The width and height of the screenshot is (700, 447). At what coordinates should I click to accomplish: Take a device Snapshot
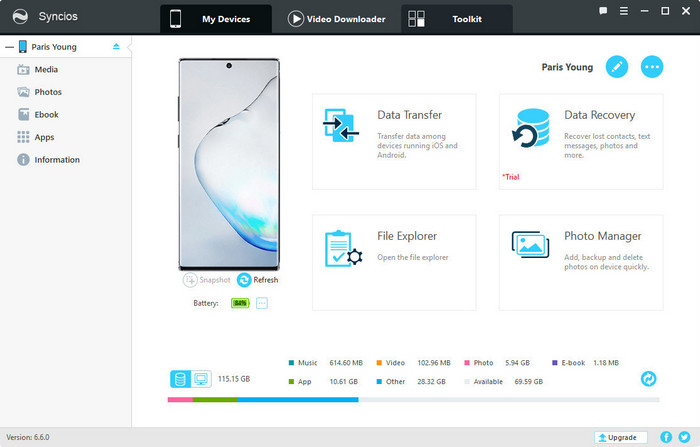[x=207, y=280]
